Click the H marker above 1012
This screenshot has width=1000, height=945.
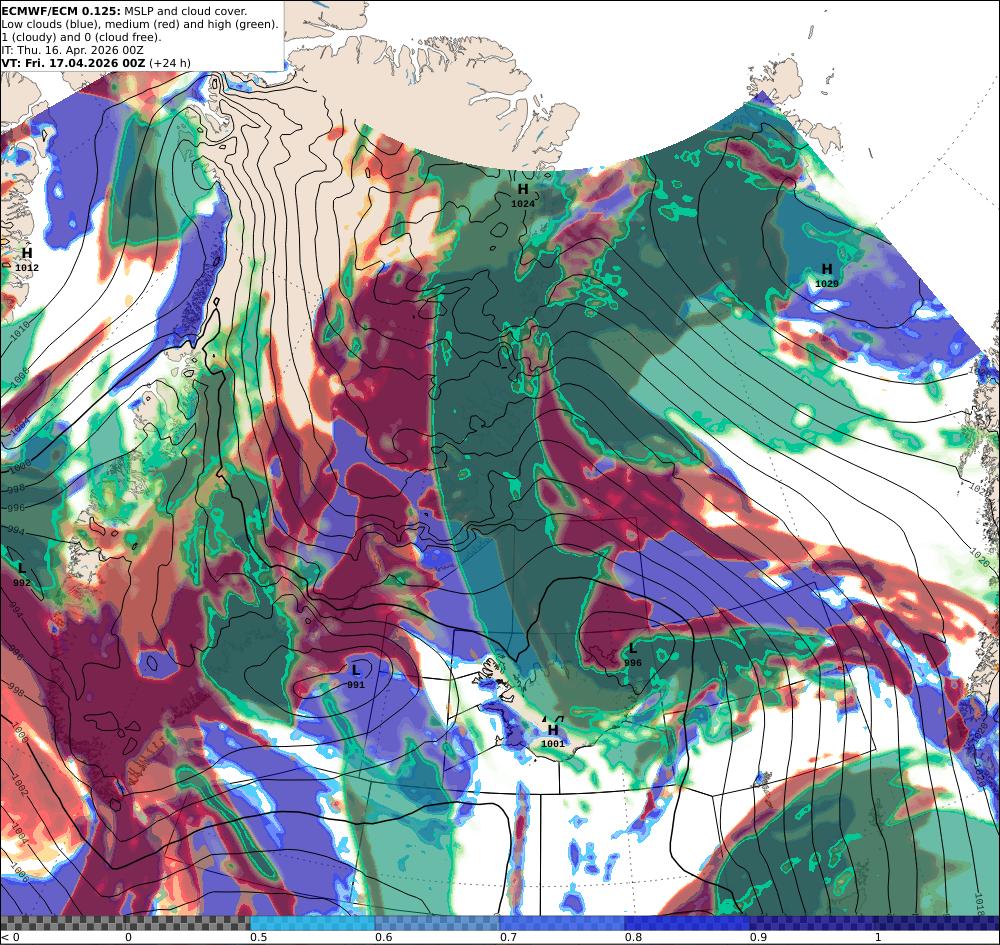(x=27, y=253)
